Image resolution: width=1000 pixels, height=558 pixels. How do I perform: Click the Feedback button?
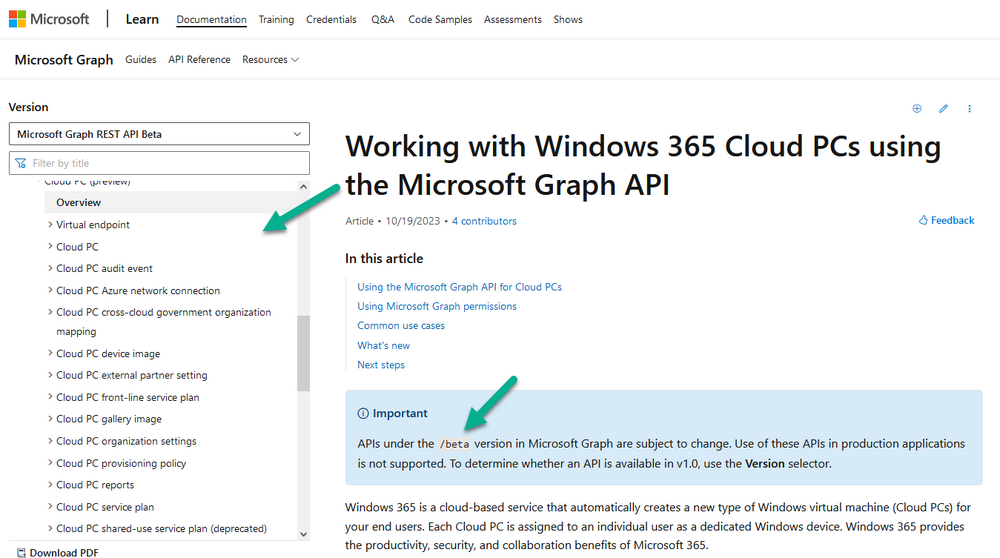pyautogui.click(x=946, y=220)
